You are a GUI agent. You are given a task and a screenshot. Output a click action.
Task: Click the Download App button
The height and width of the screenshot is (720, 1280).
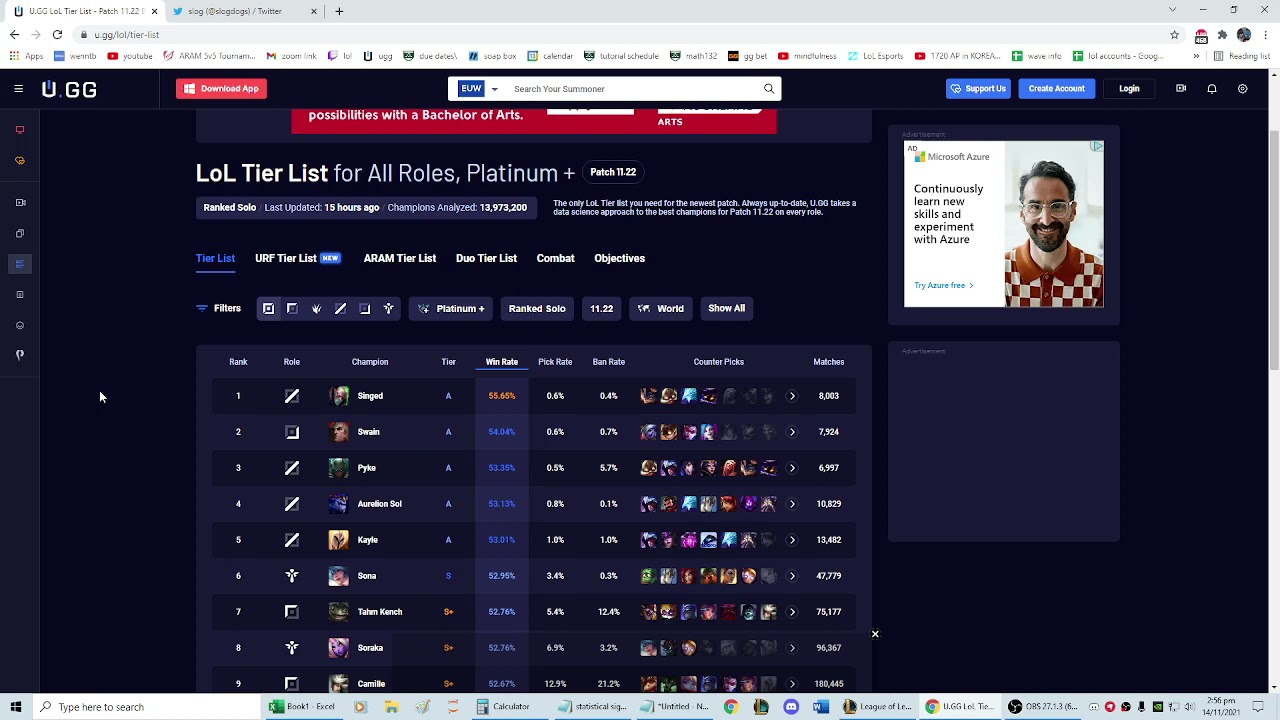tap(221, 89)
